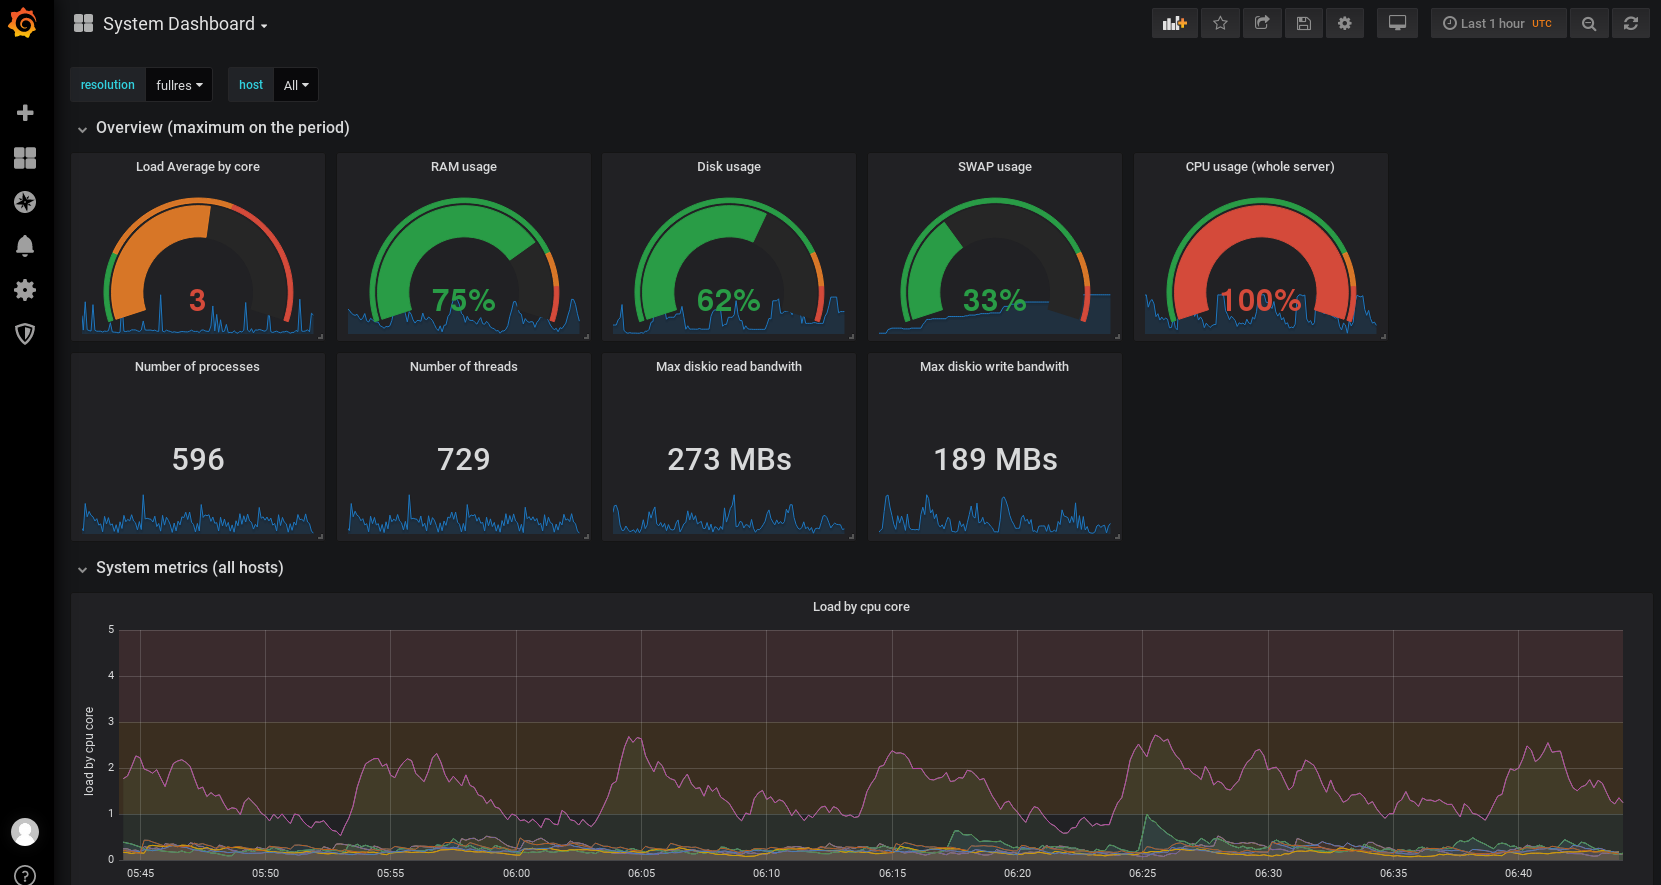
Task: Open the user profile avatar
Action: pos(25,831)
